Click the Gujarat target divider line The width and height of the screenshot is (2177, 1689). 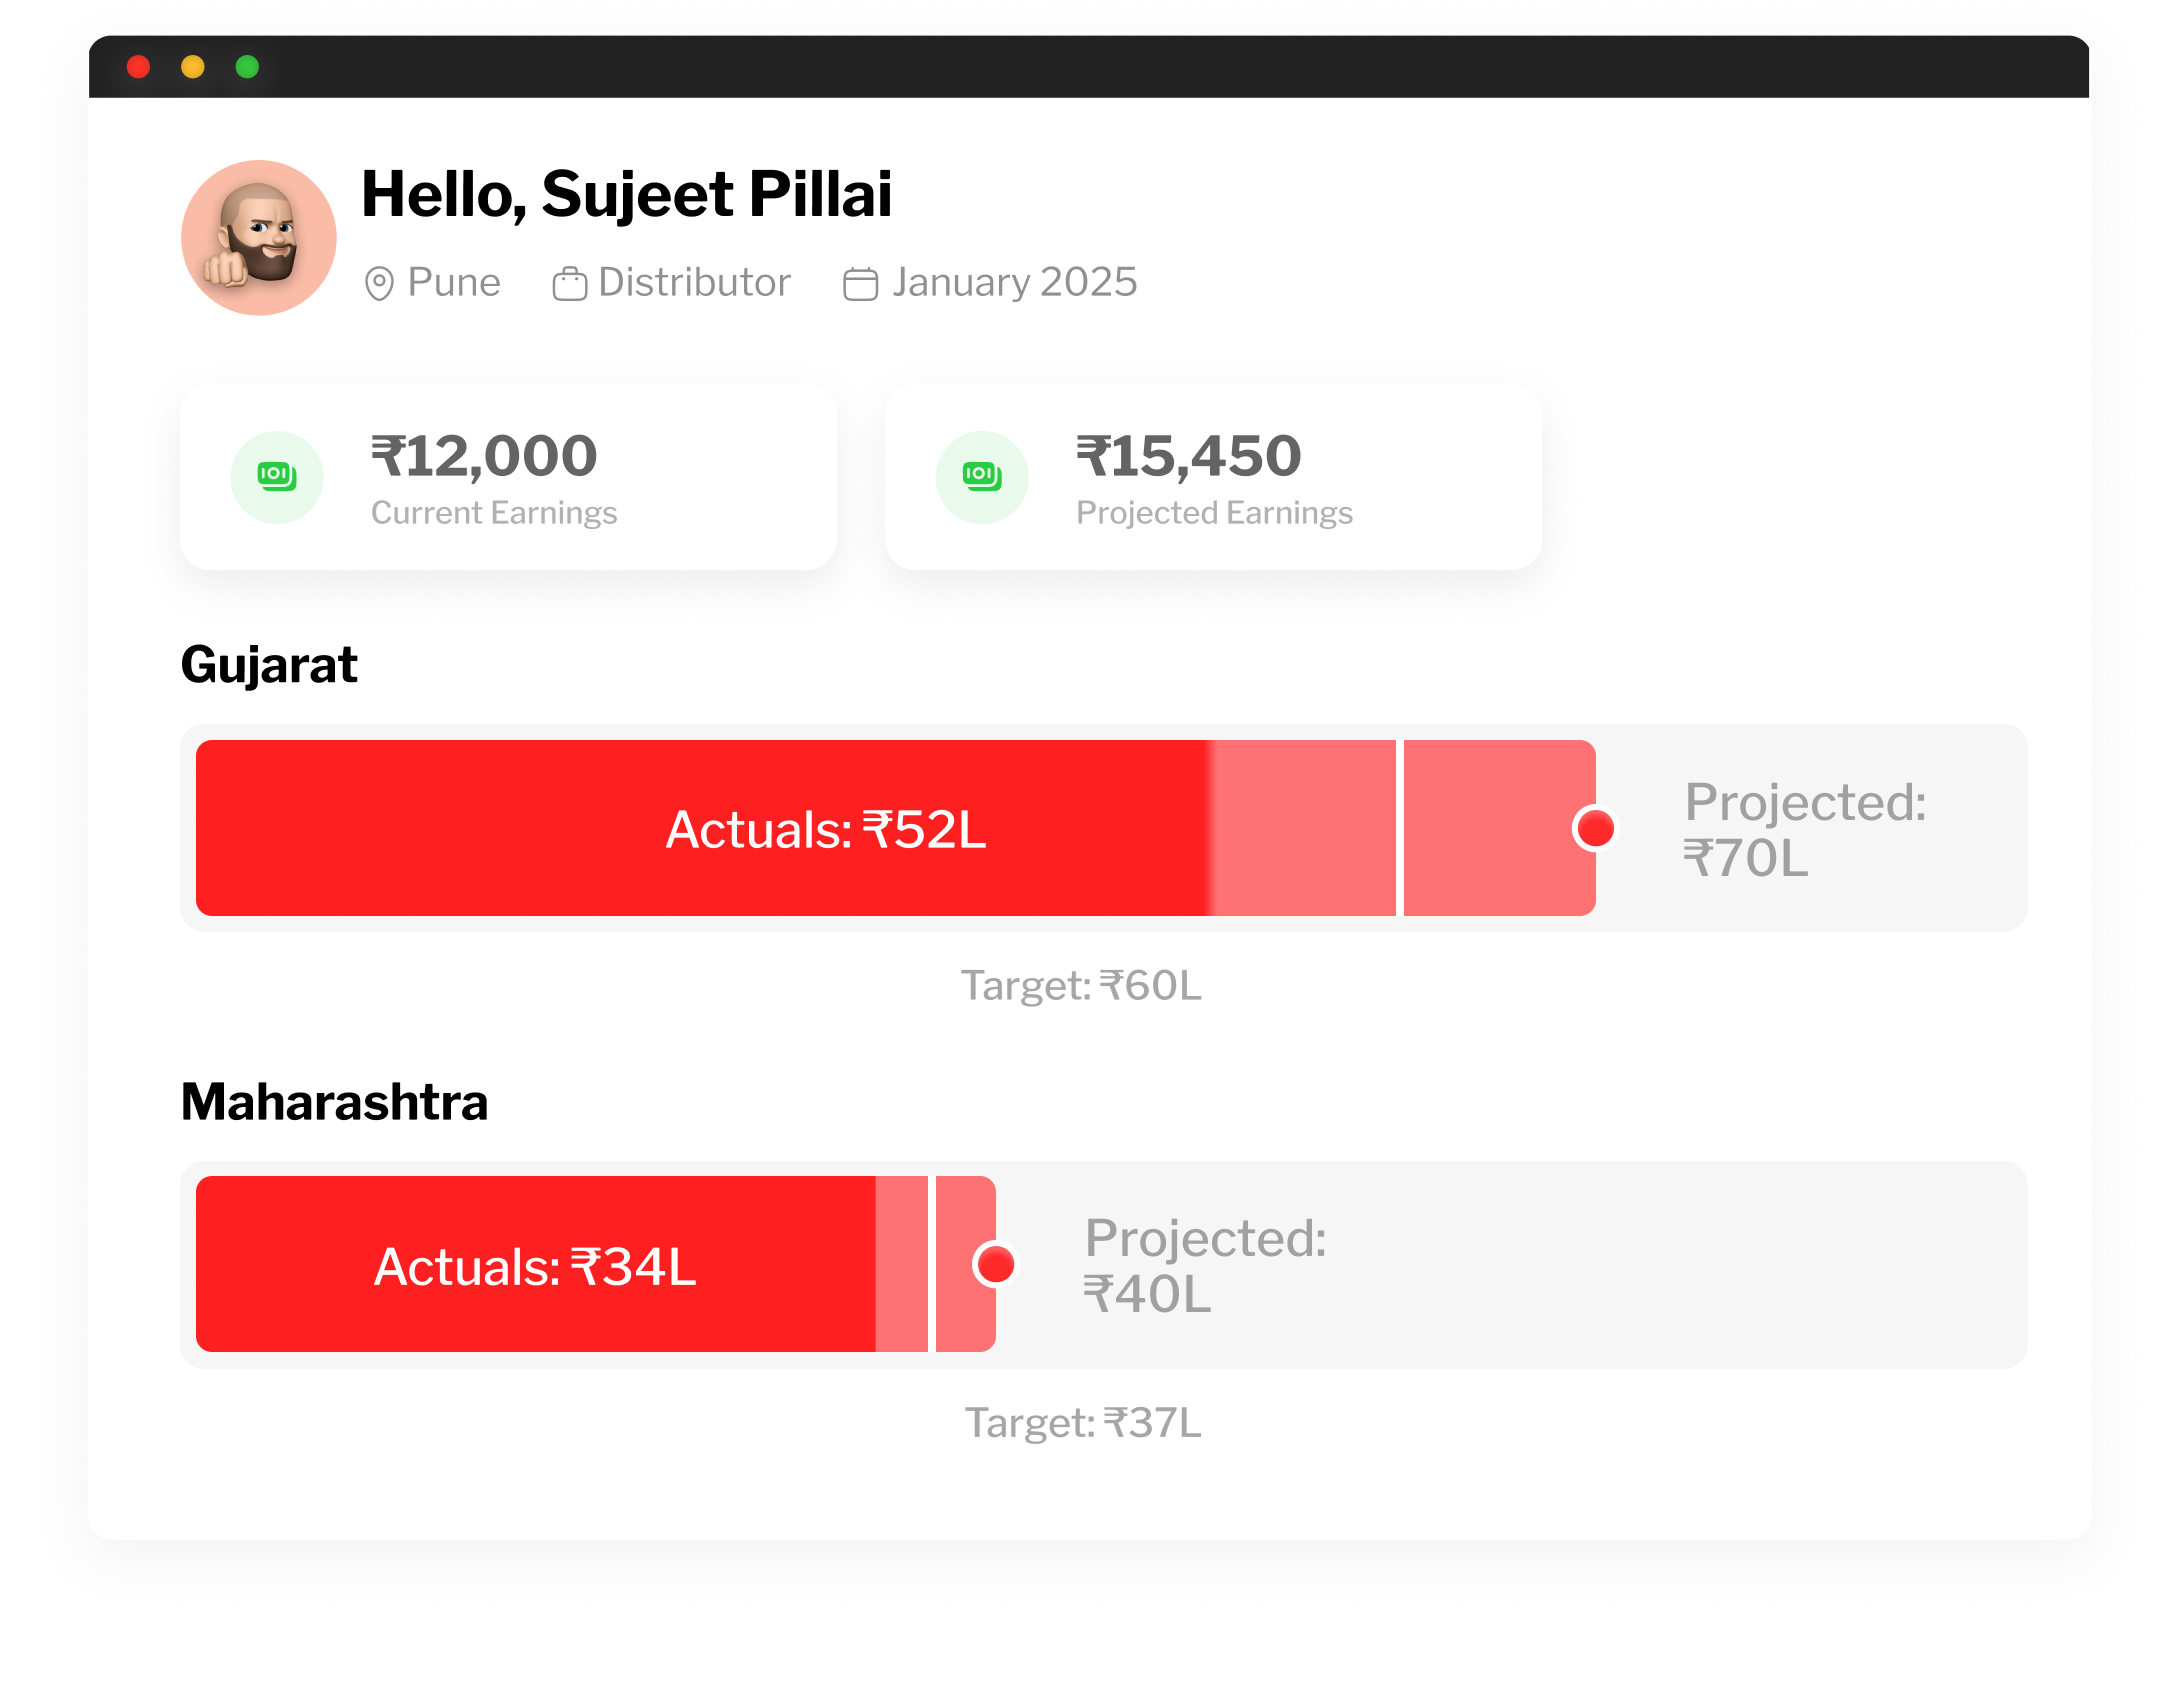[1399, 828]
